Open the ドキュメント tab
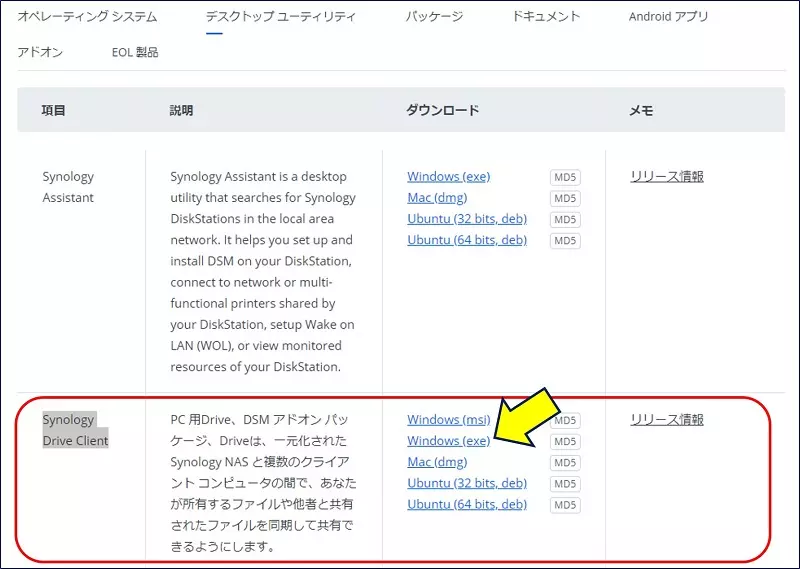This screenshot has height=569, width=800. (546, 16)
